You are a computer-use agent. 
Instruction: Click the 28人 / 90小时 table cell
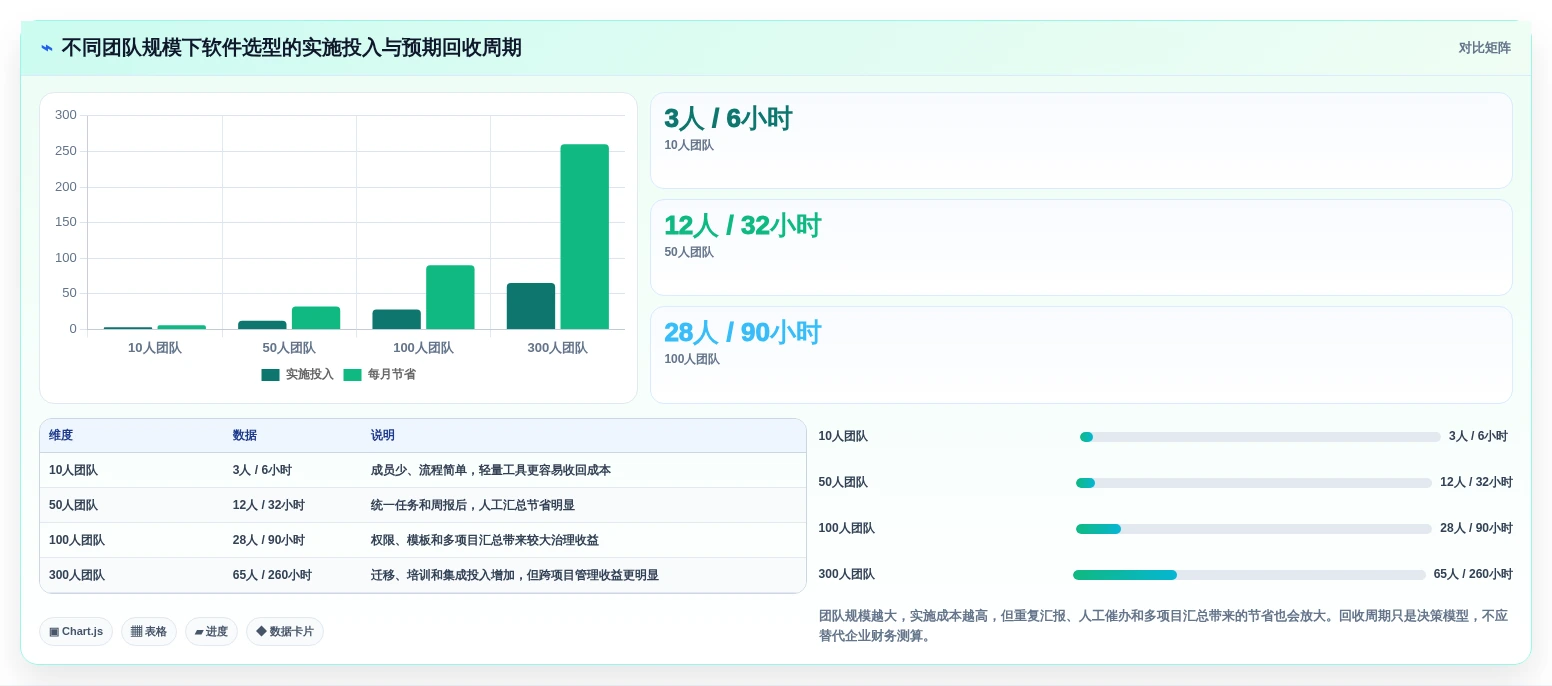[293, 540]
